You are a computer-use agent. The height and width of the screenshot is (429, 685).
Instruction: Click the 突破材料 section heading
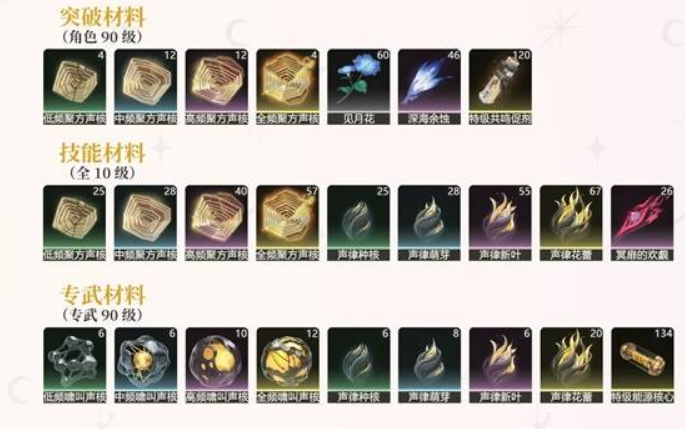(x=102, y=17)
